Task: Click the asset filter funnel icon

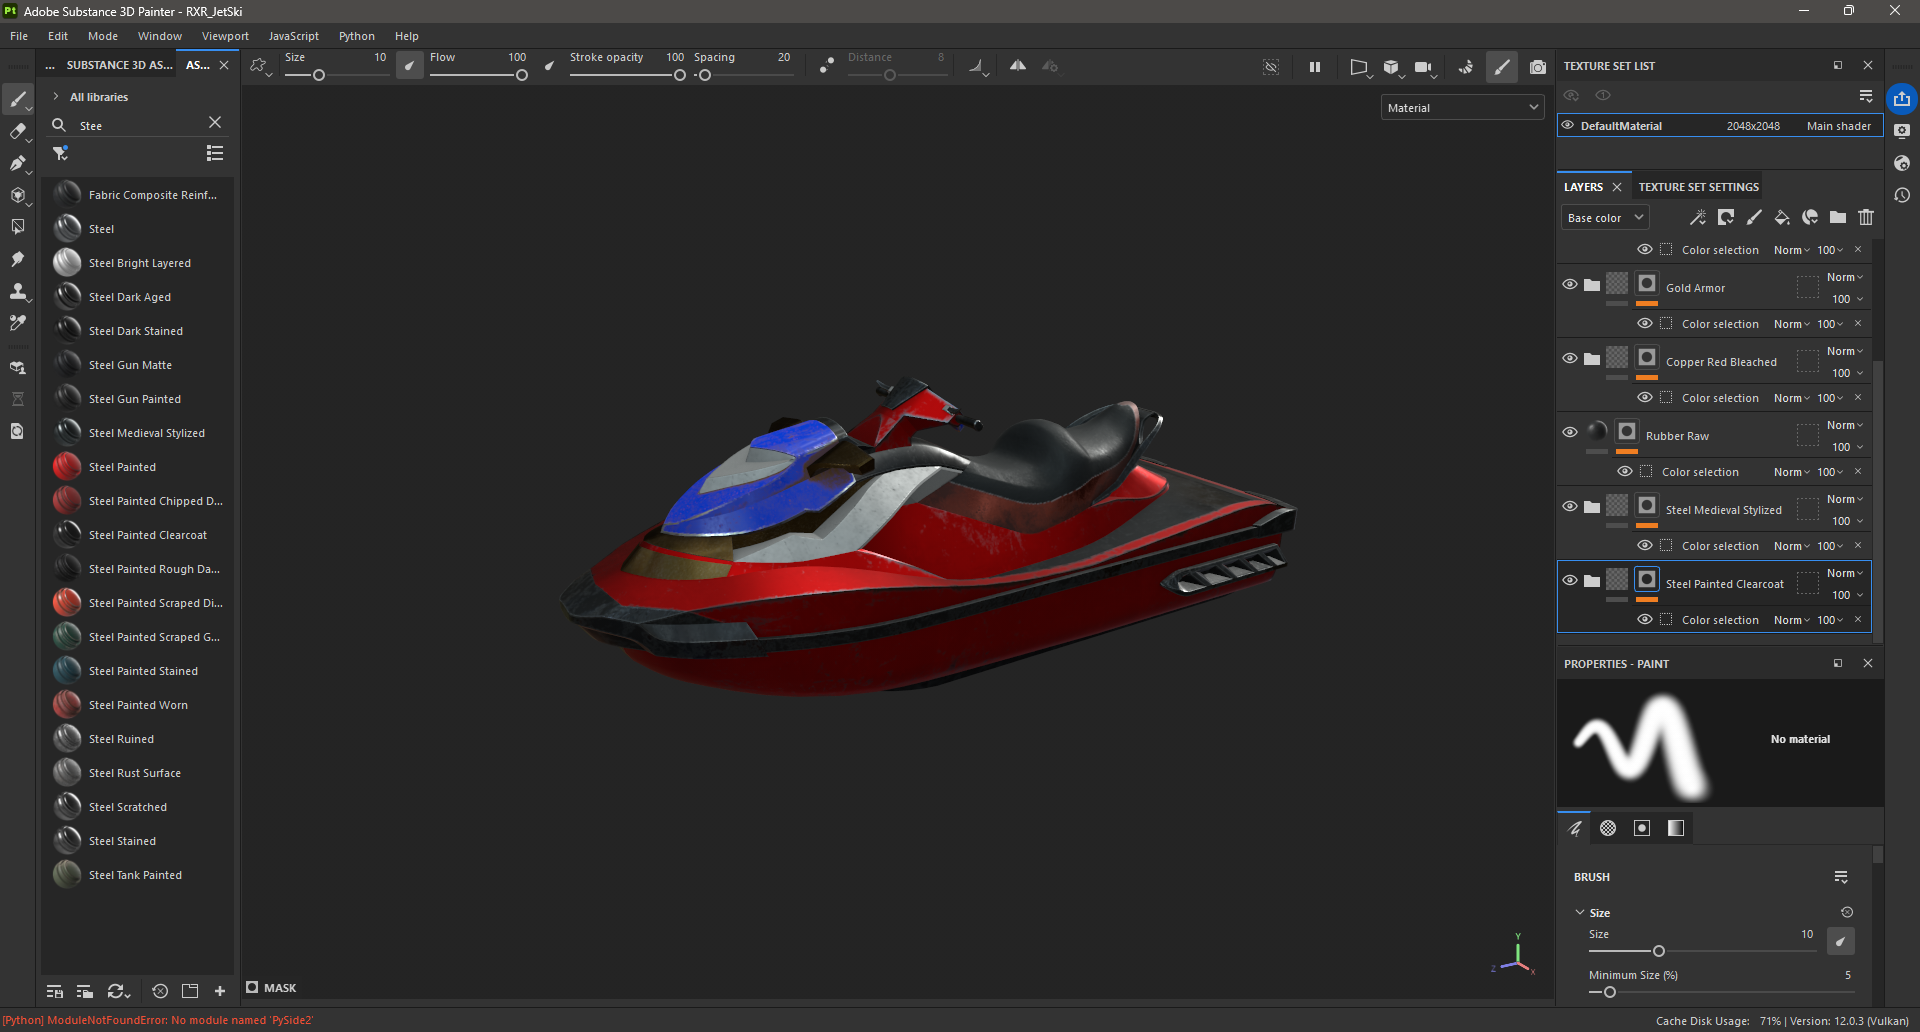Action: 60,153
